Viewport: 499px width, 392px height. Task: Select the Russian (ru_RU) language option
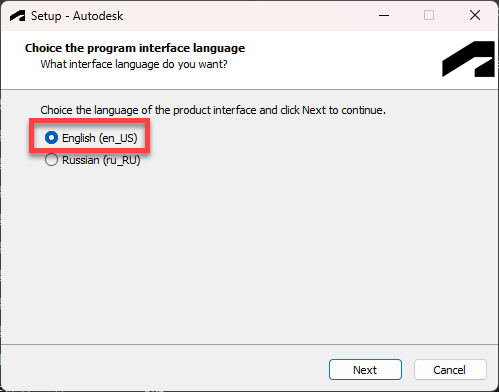point(92,160)
